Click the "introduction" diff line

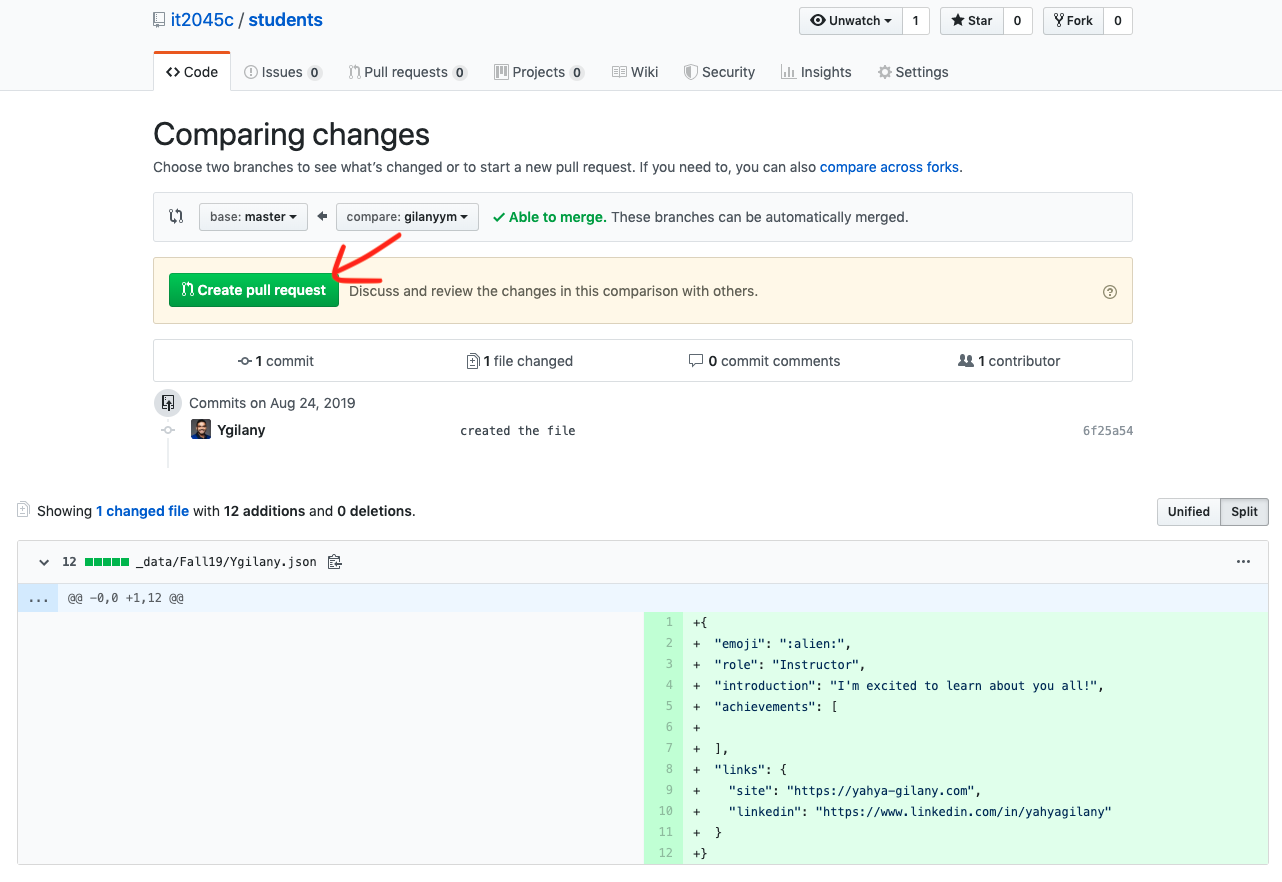click(975, 685)
